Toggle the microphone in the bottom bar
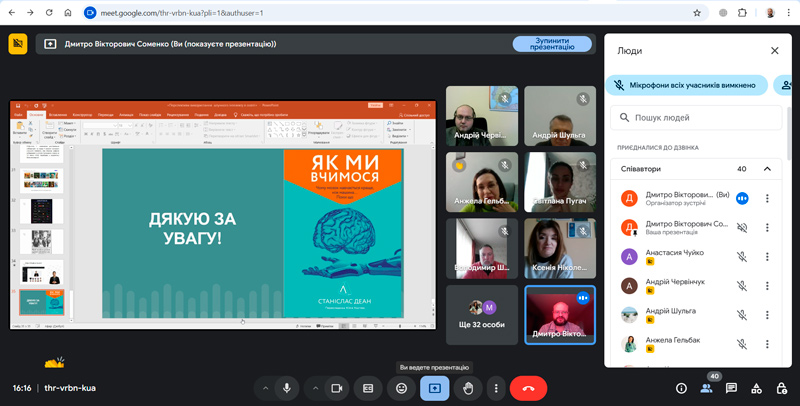 [287, 388]
